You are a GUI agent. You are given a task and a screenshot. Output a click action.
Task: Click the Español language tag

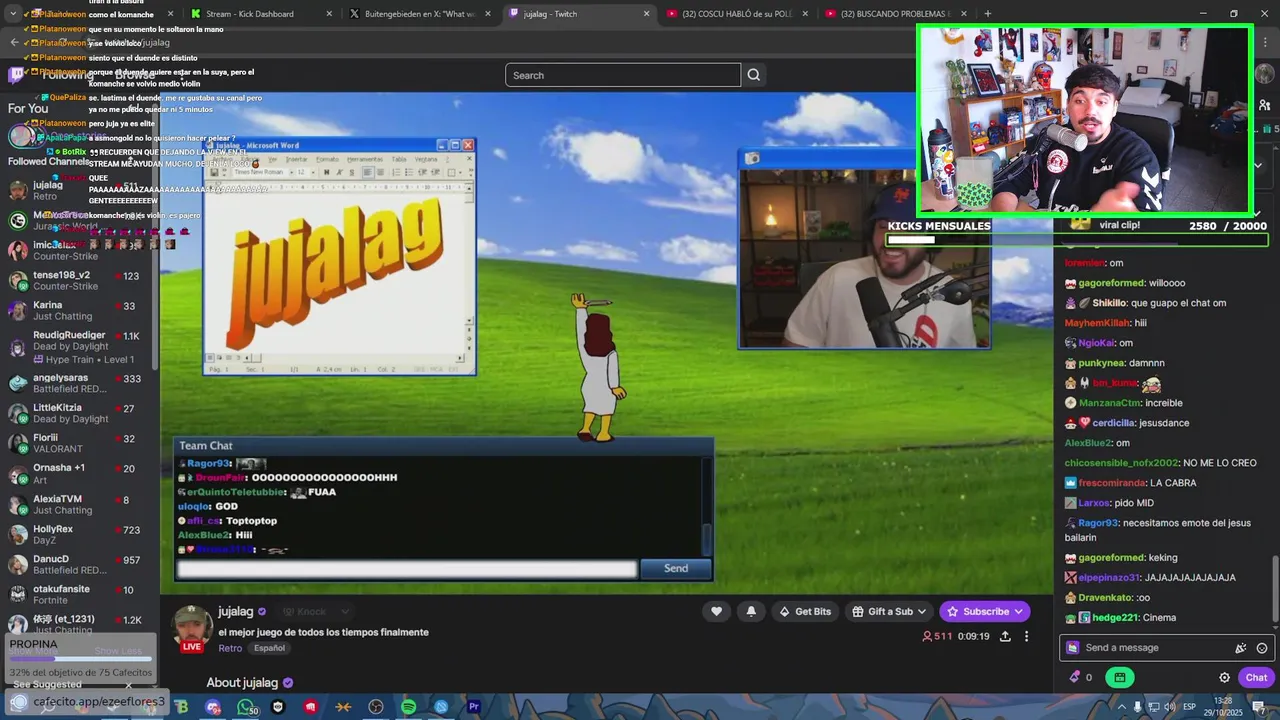click(269, 648)
